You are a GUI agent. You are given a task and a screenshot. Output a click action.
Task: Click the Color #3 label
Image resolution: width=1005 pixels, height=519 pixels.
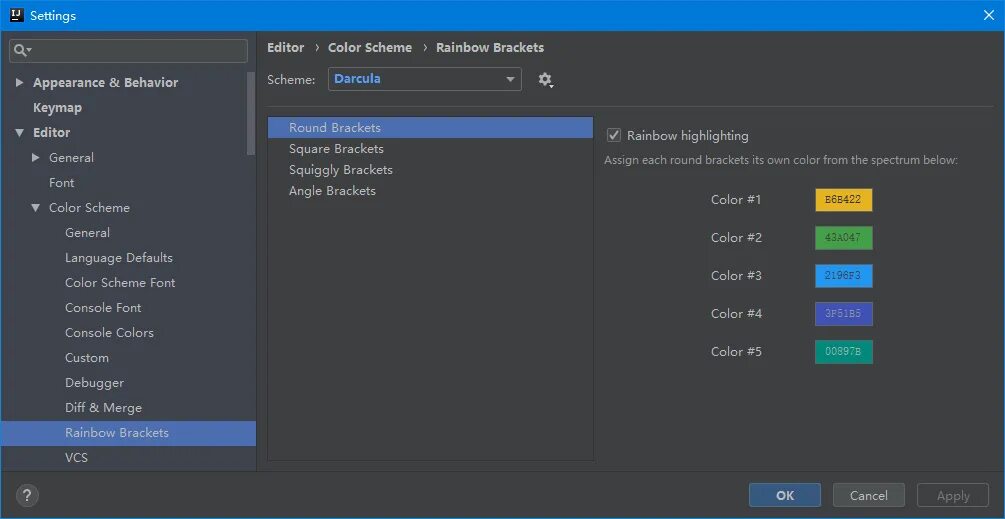click(x=736, y=276)
